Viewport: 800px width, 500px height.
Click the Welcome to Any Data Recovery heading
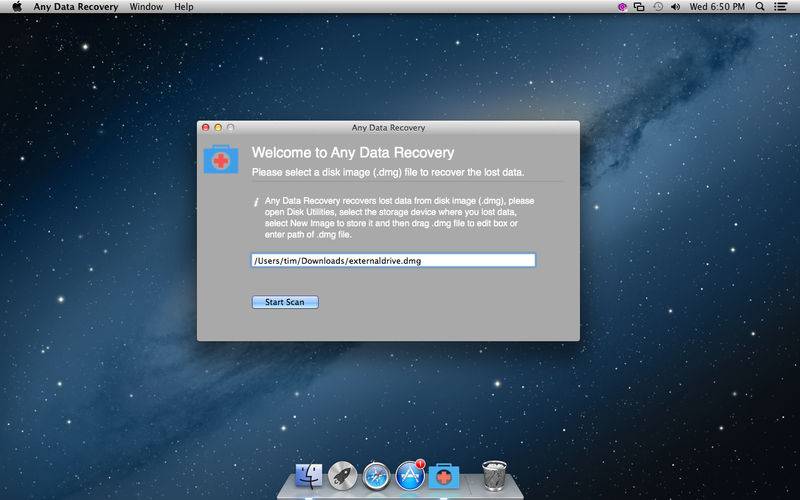(353, 153)
